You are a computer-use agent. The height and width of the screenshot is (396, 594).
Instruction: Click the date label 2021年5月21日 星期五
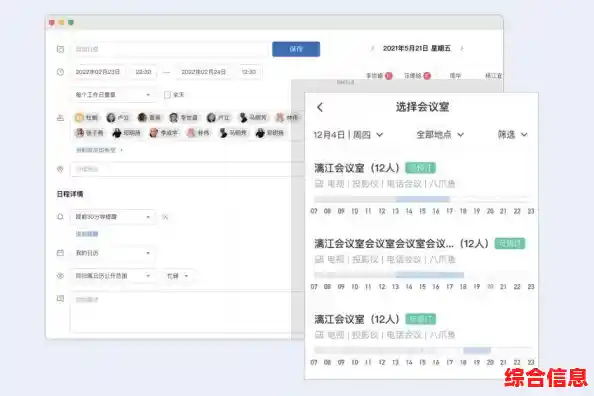click(x=417, y=49)
